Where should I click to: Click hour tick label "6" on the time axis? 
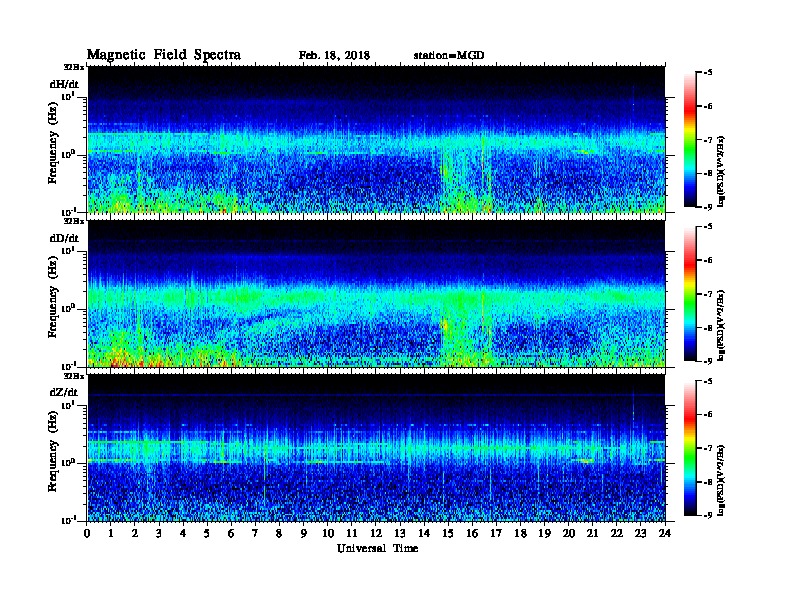coord(231,533)
